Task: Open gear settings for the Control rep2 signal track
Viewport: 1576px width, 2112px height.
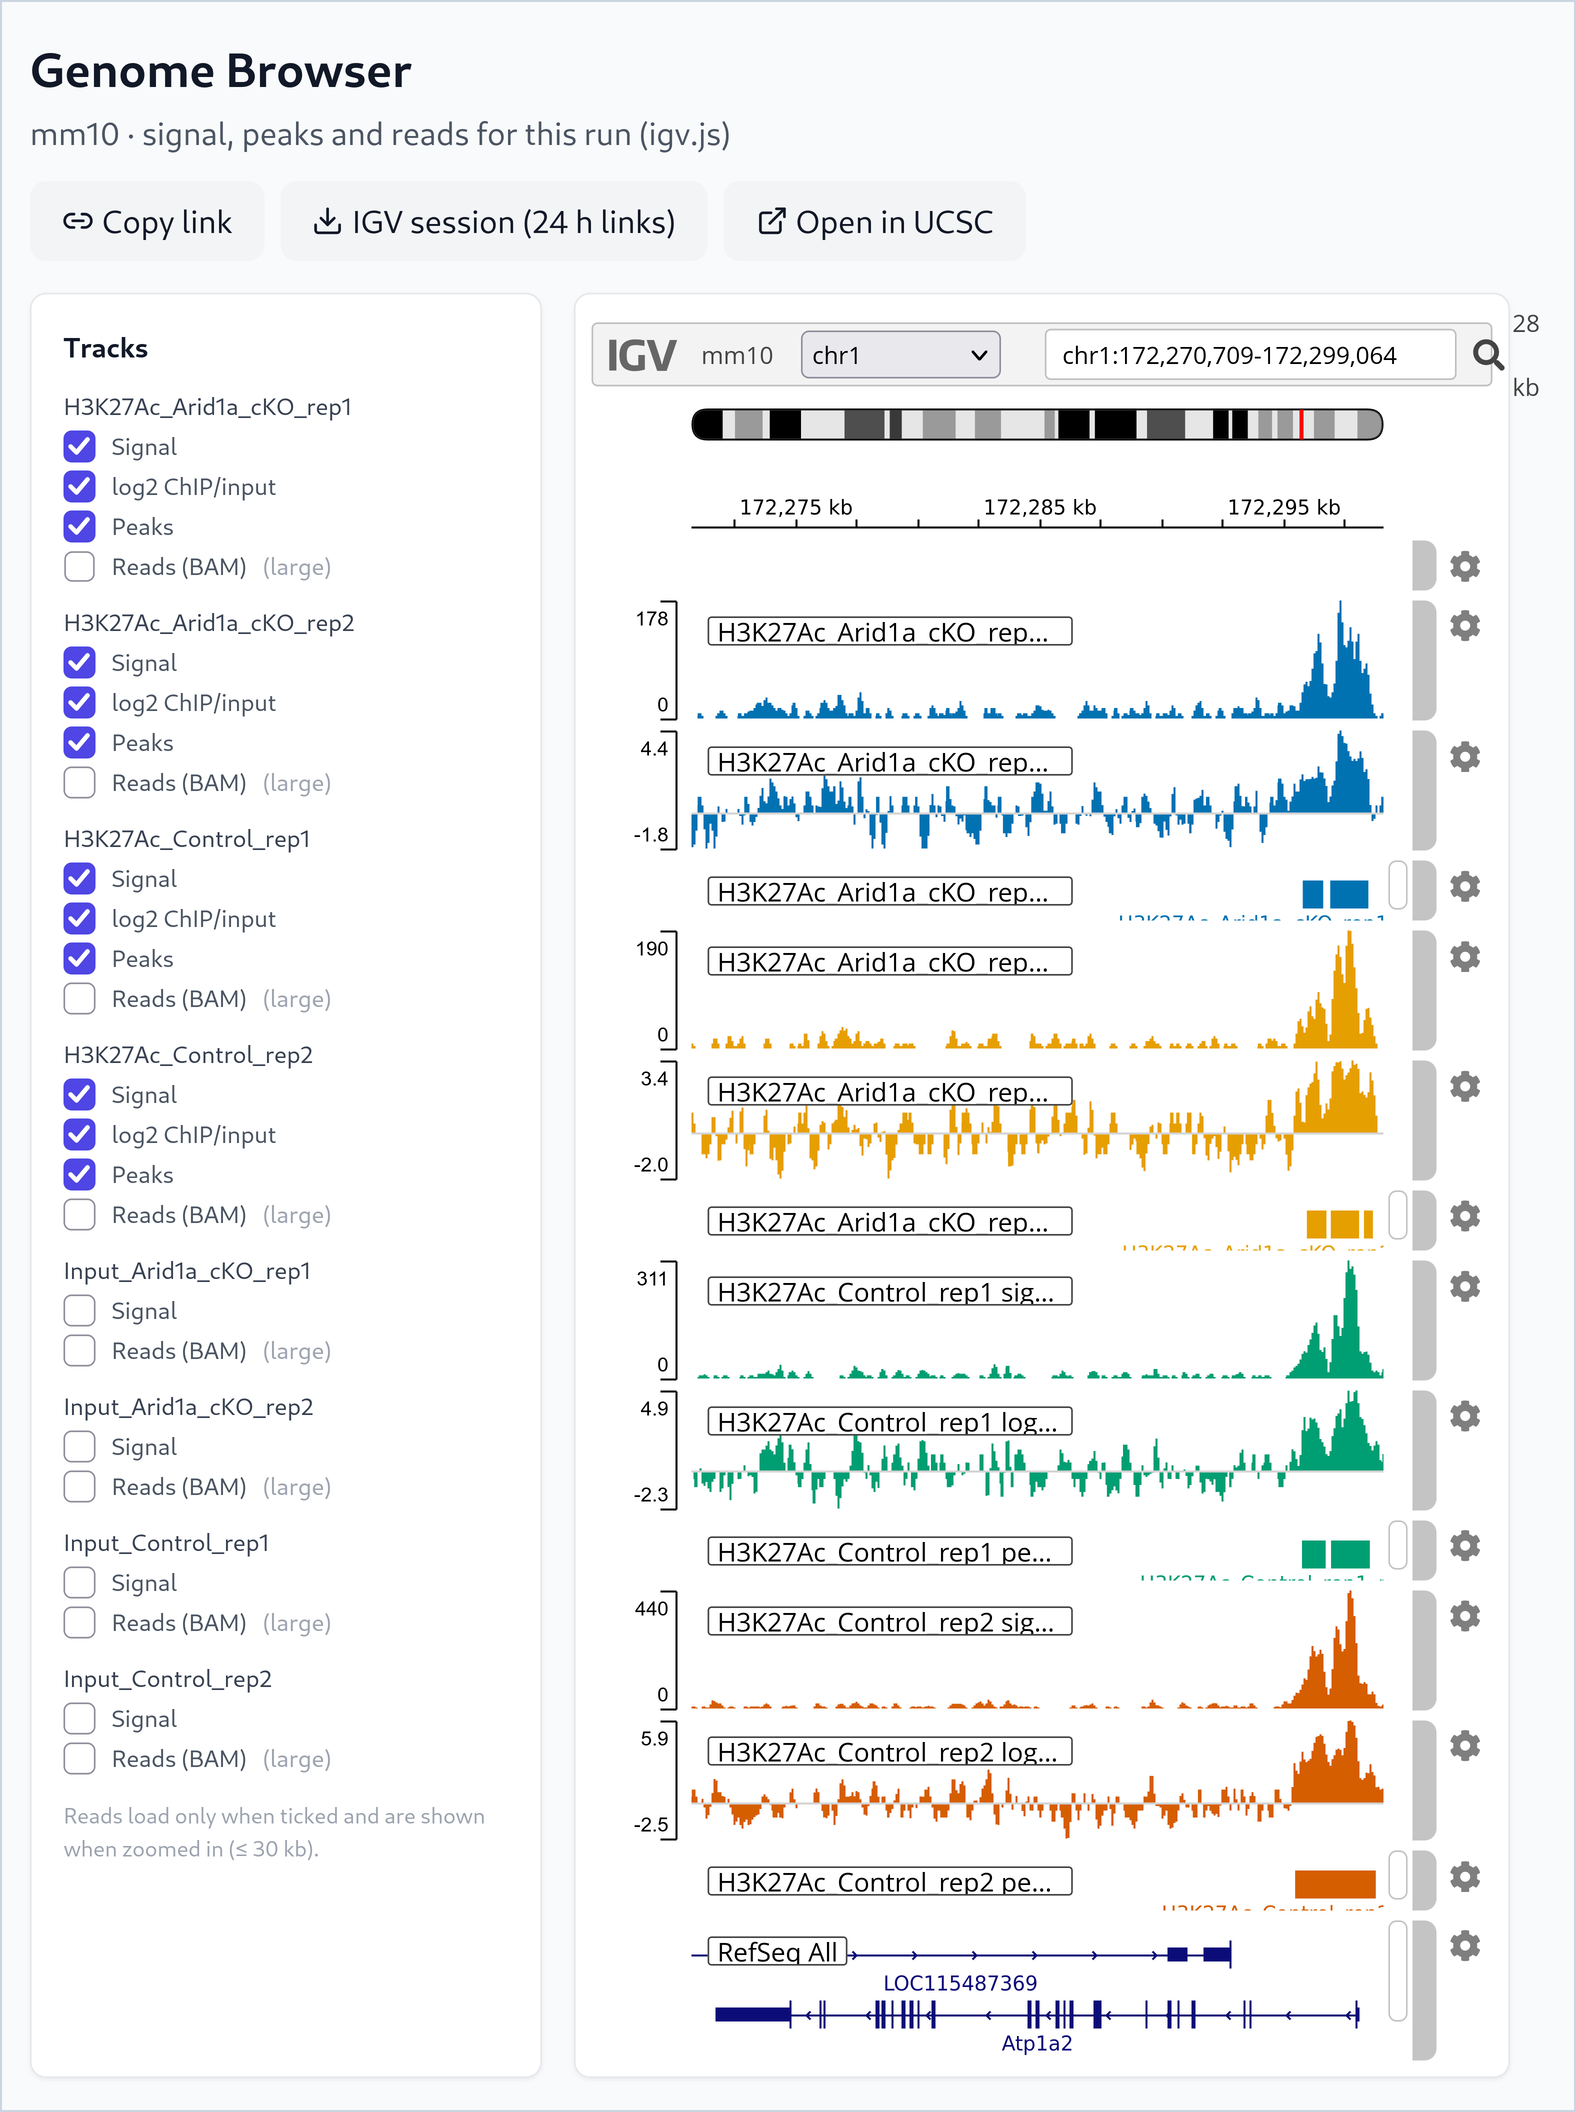Action: click(1465, 1616)
